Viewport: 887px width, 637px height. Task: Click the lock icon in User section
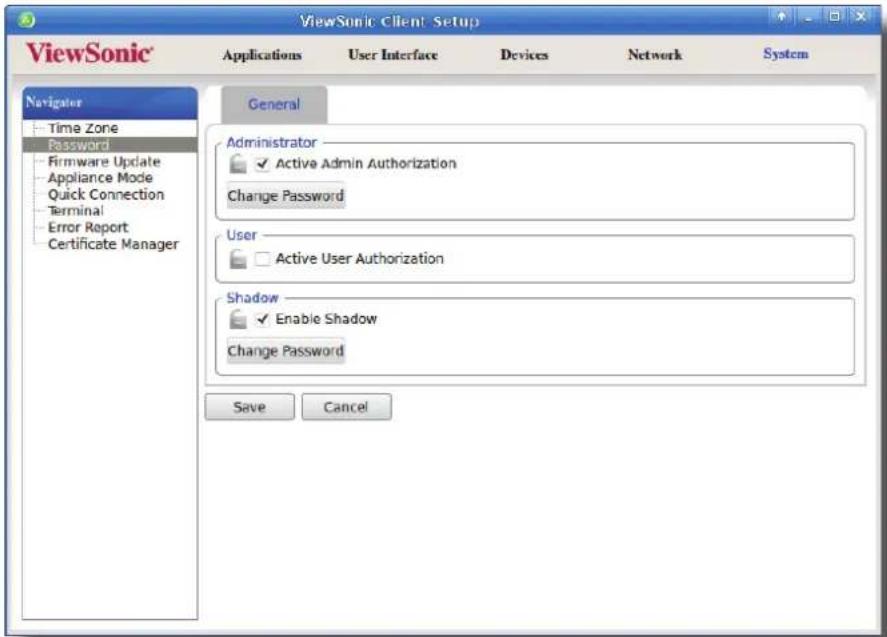(x=238, y=259)
